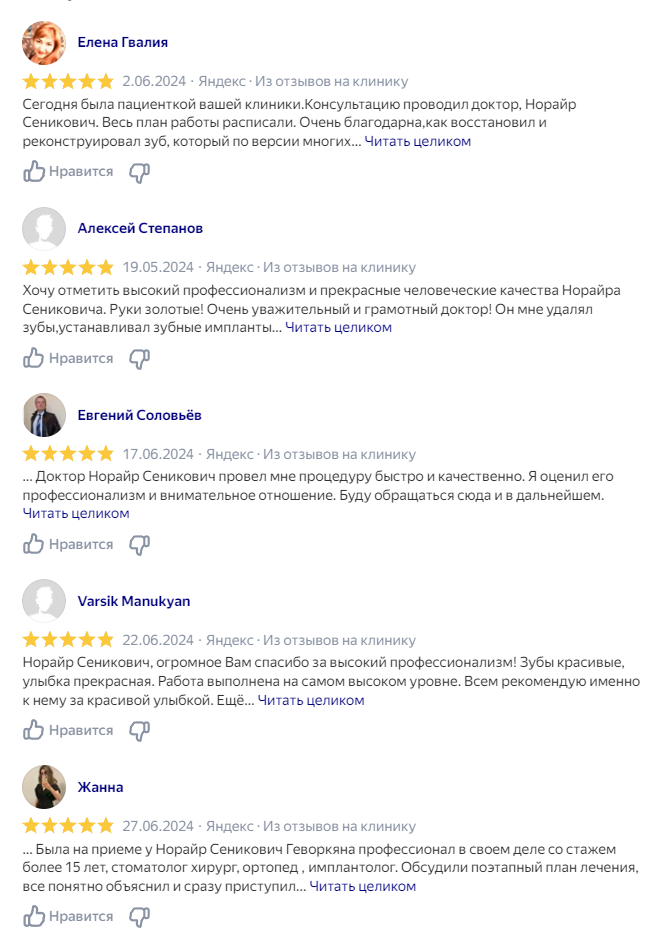658x932 pixels.
Task: Open Елена Гвалия's profile name link
Action: click(122, 43)
